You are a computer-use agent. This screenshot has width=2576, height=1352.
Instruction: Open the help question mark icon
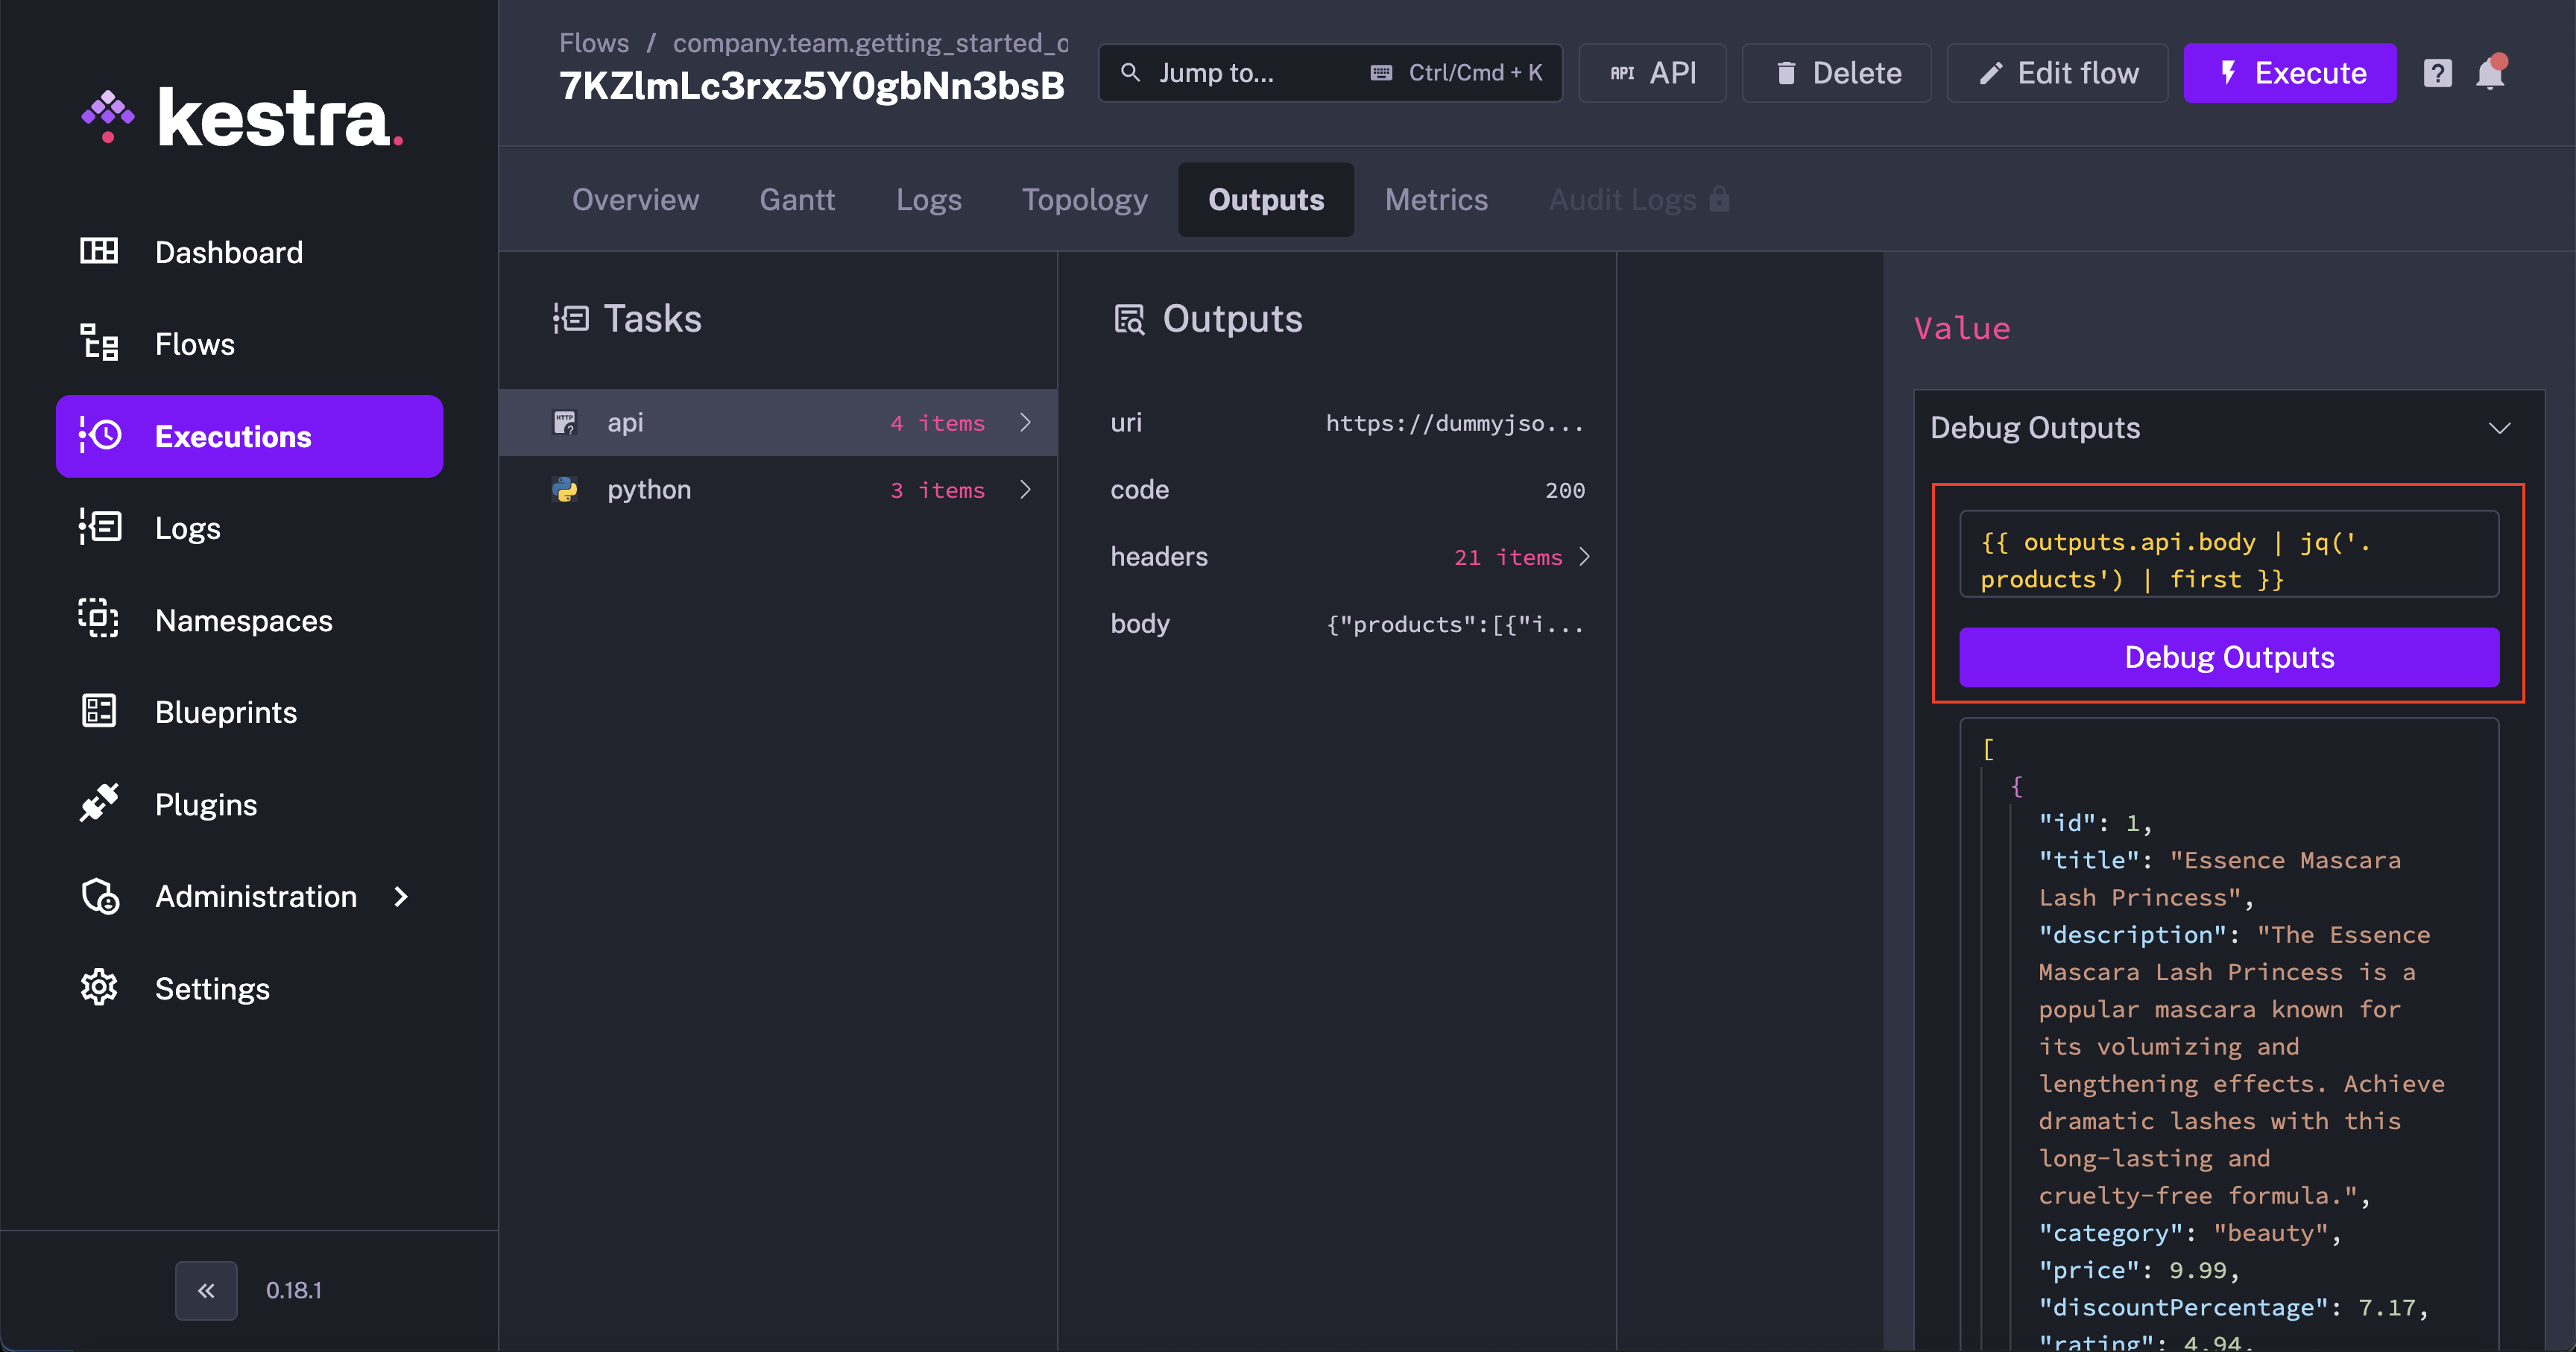2436,73
